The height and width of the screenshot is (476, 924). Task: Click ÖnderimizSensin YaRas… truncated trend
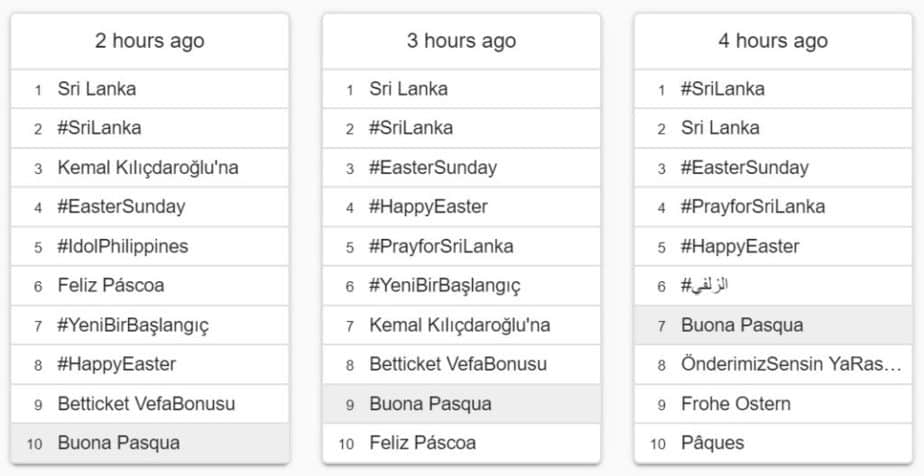coord(773,364)
